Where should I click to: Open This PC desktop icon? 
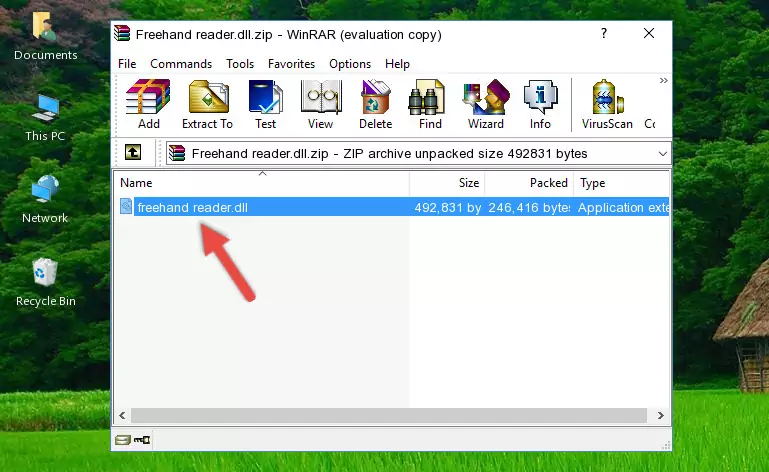point(45,118)
